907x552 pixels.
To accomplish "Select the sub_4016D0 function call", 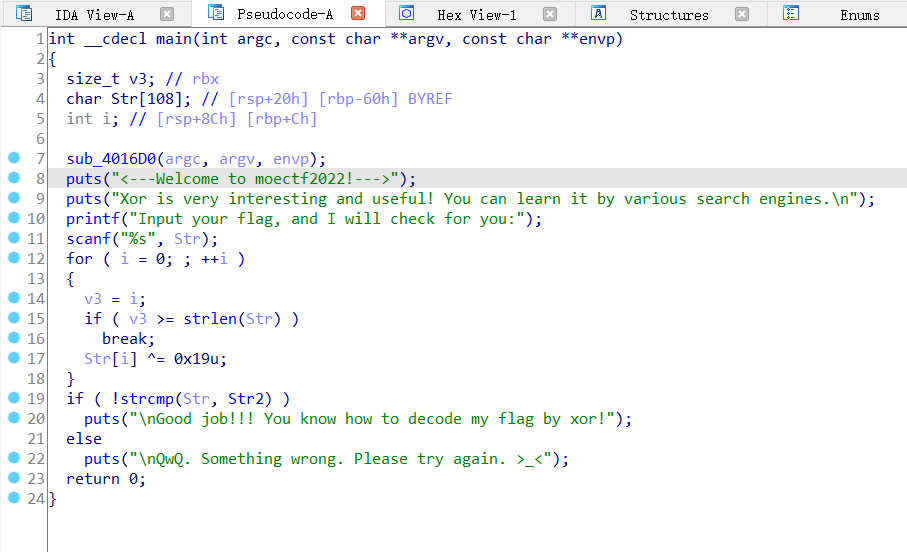I will coord(111,159).
